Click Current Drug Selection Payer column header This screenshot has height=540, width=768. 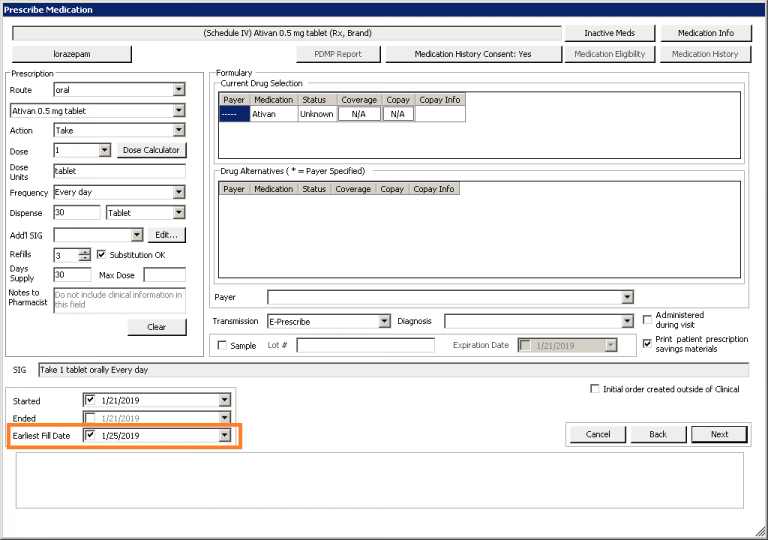pos(234,100)
